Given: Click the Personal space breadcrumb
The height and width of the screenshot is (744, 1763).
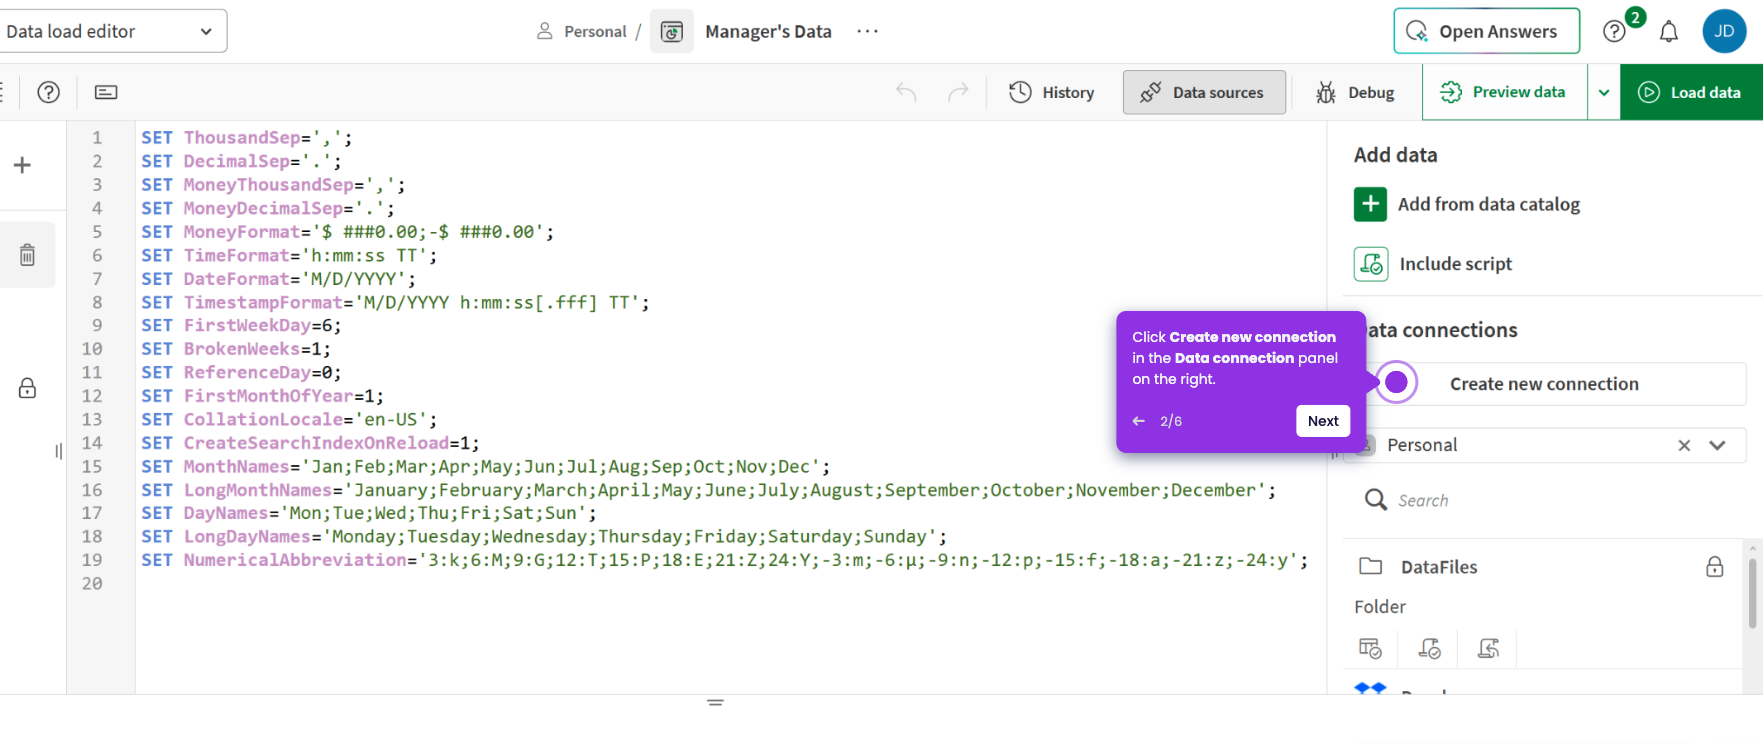Looking at the screenshot, I should pyautogui.click(x=582, y=31).
